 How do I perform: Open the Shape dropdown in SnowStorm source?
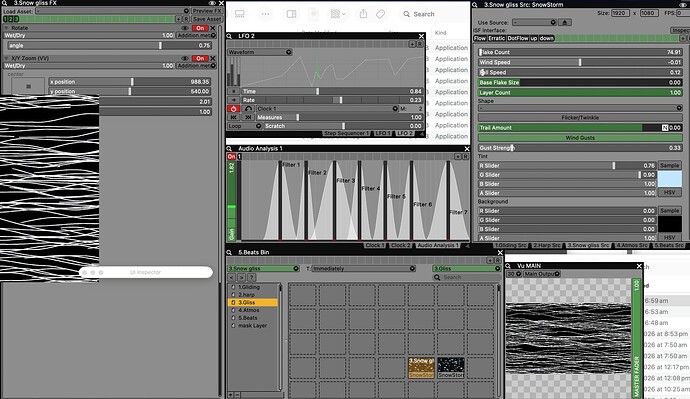[580, 108]
